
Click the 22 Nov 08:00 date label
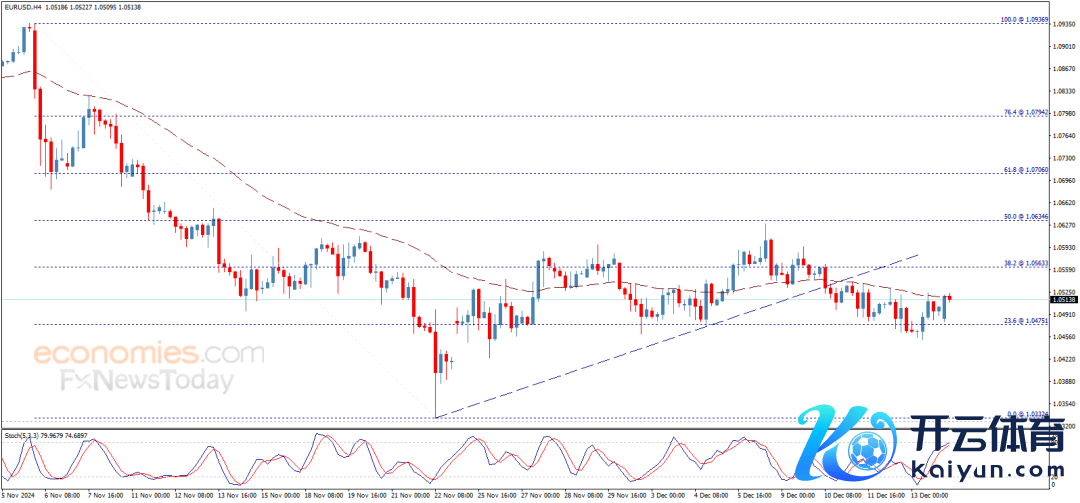pos(449,494)
